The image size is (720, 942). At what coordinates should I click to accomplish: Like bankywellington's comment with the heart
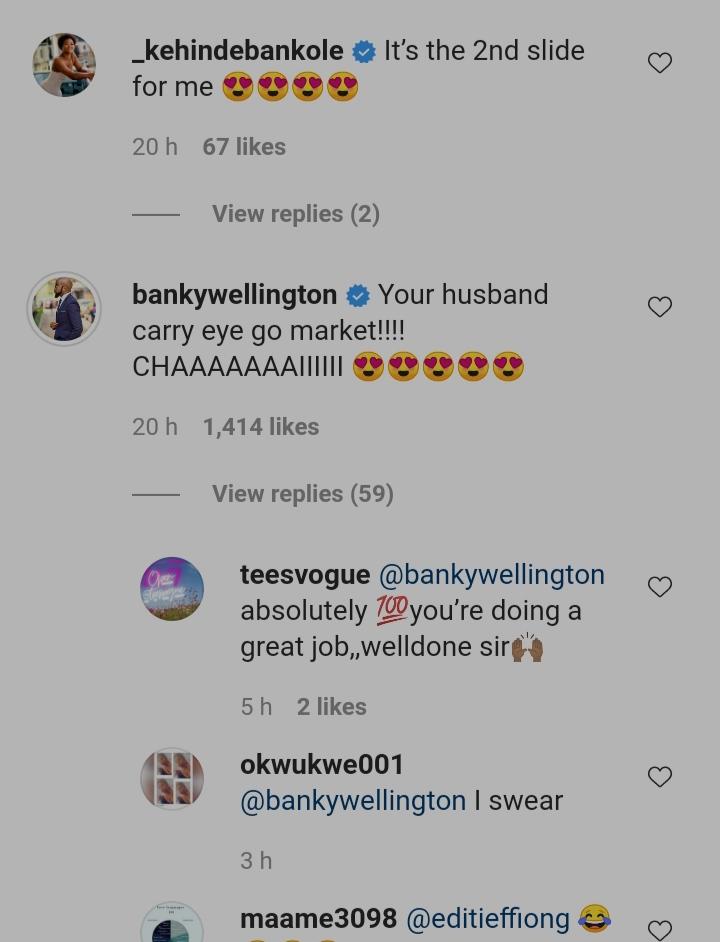click(659, 307)
